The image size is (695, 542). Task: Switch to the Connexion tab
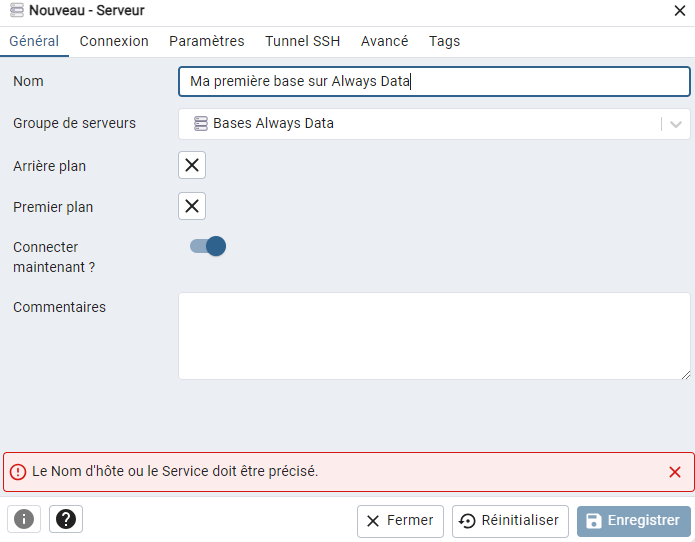114,41
